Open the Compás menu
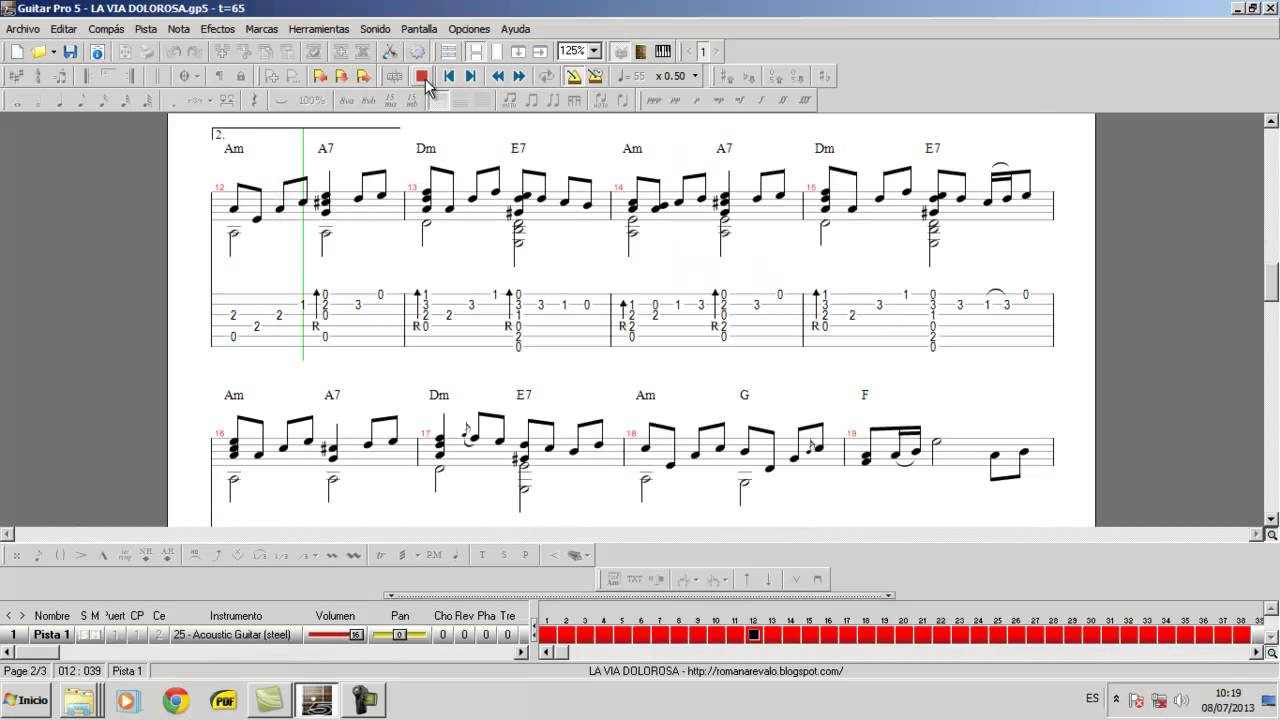Image resolution: width=1280 pixels, height=720 pixels. pos(106,29)
